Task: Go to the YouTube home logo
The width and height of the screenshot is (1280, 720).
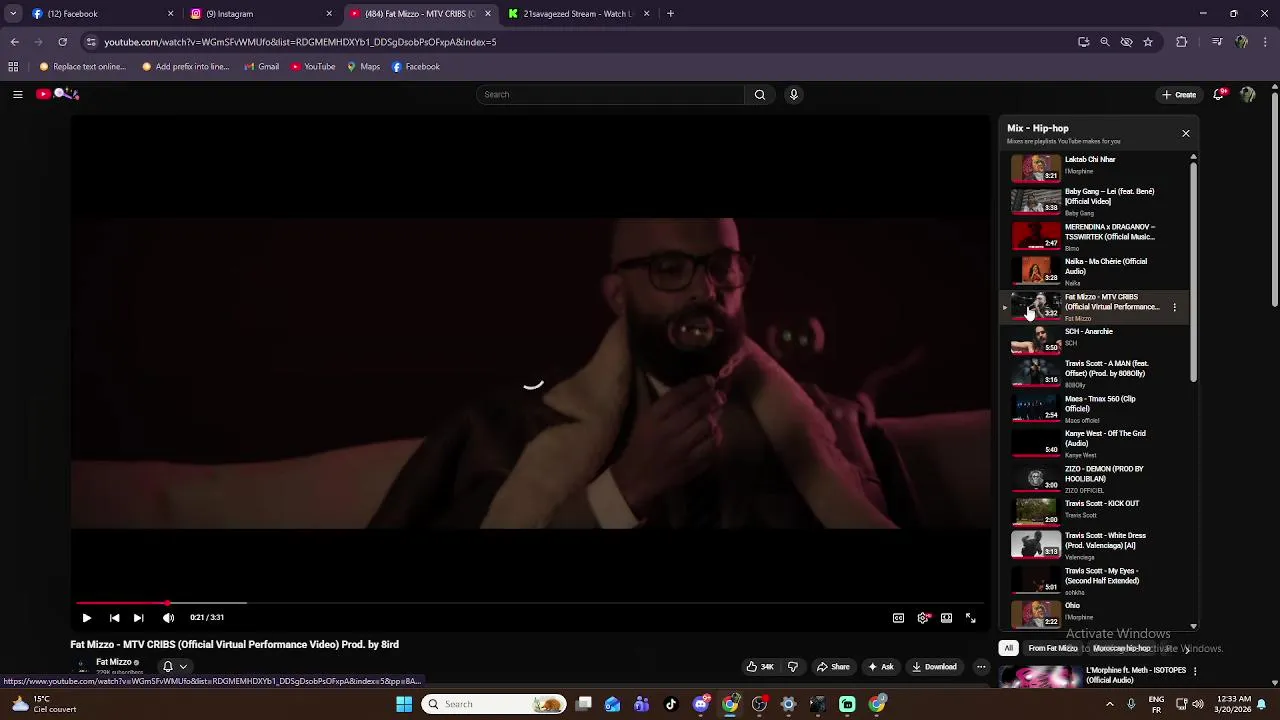Action: coord(57,94)
